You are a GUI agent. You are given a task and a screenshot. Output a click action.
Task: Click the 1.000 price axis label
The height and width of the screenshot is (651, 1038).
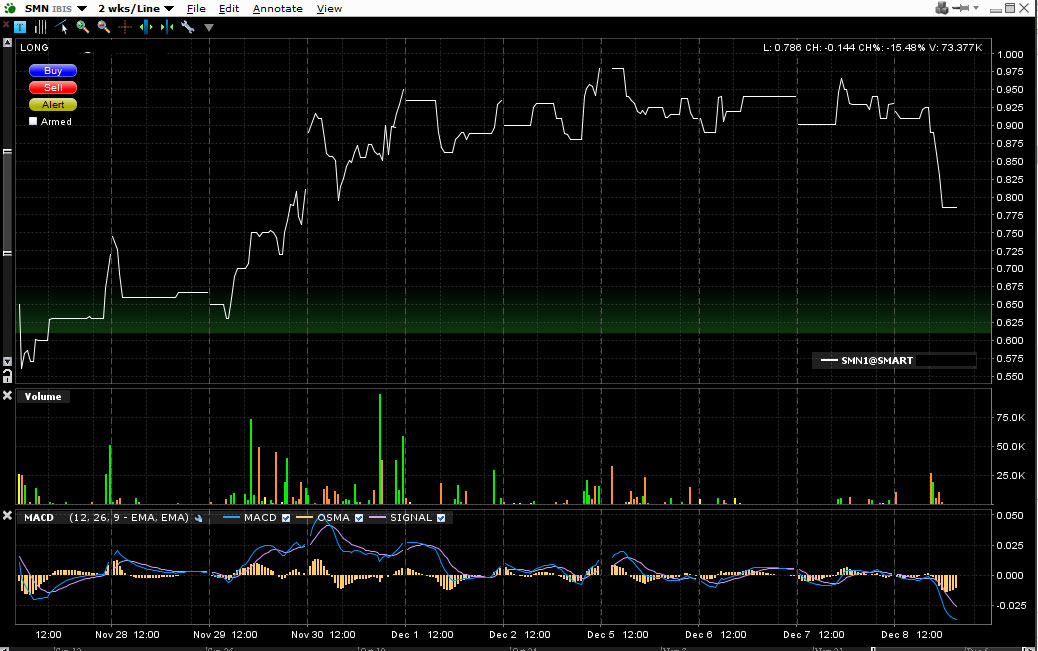(x=1010, y=54)
